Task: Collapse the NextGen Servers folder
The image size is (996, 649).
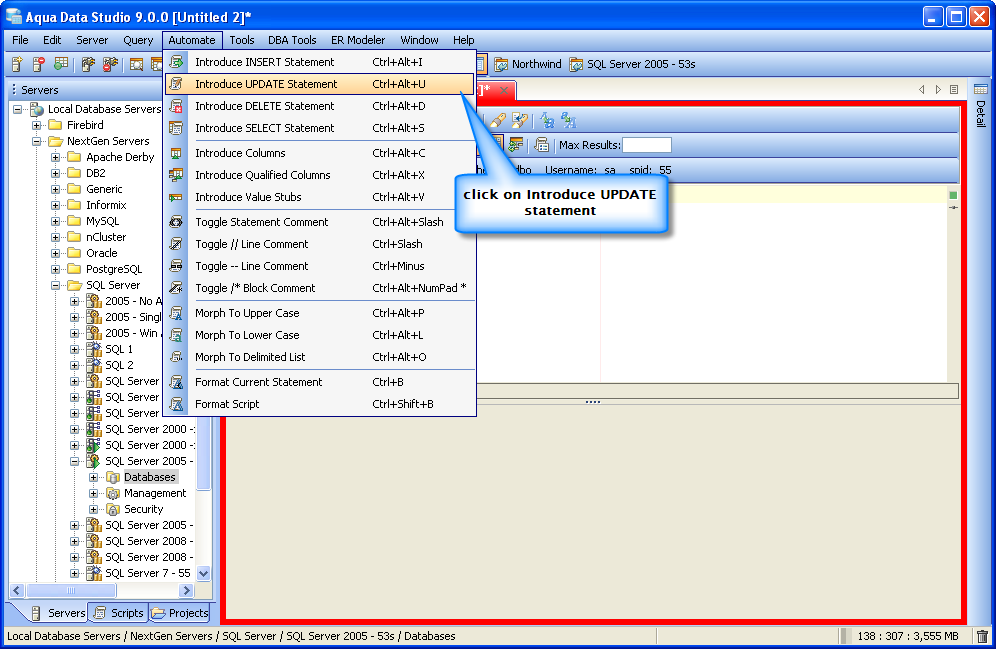Action: (37, 141)
